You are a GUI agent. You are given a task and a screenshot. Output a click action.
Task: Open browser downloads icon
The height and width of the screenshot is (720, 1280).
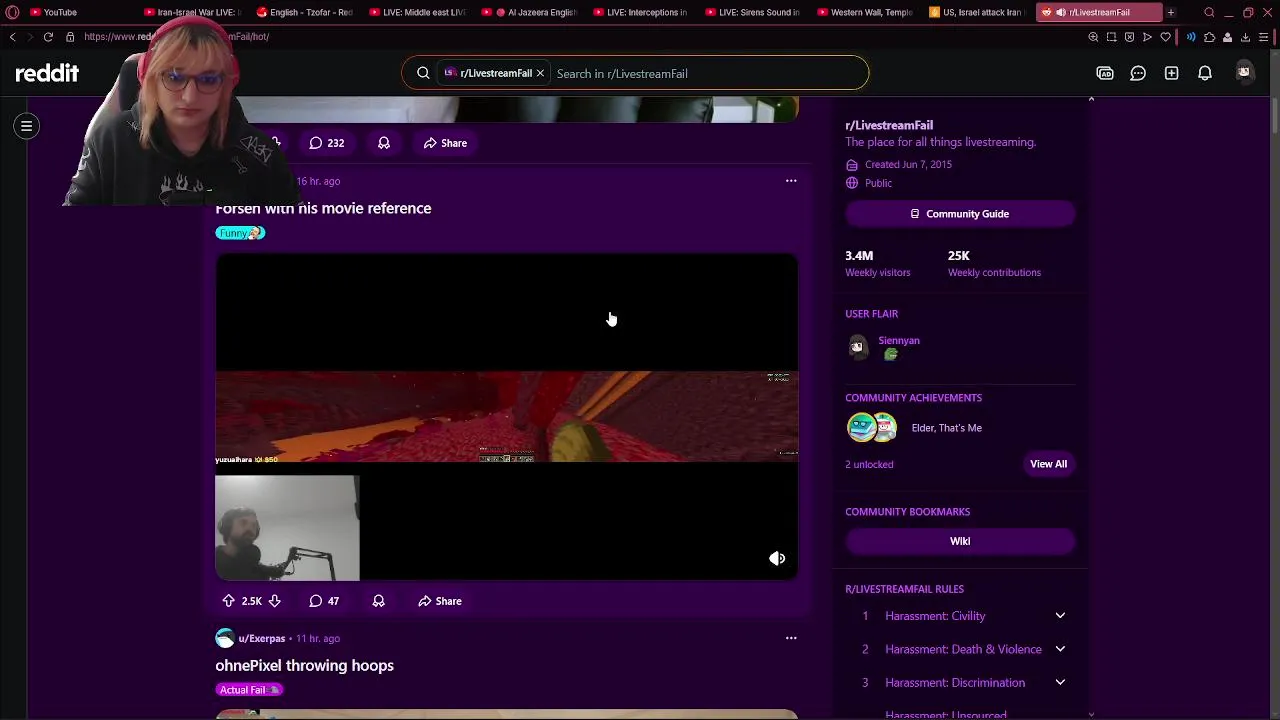point(1245,37)
